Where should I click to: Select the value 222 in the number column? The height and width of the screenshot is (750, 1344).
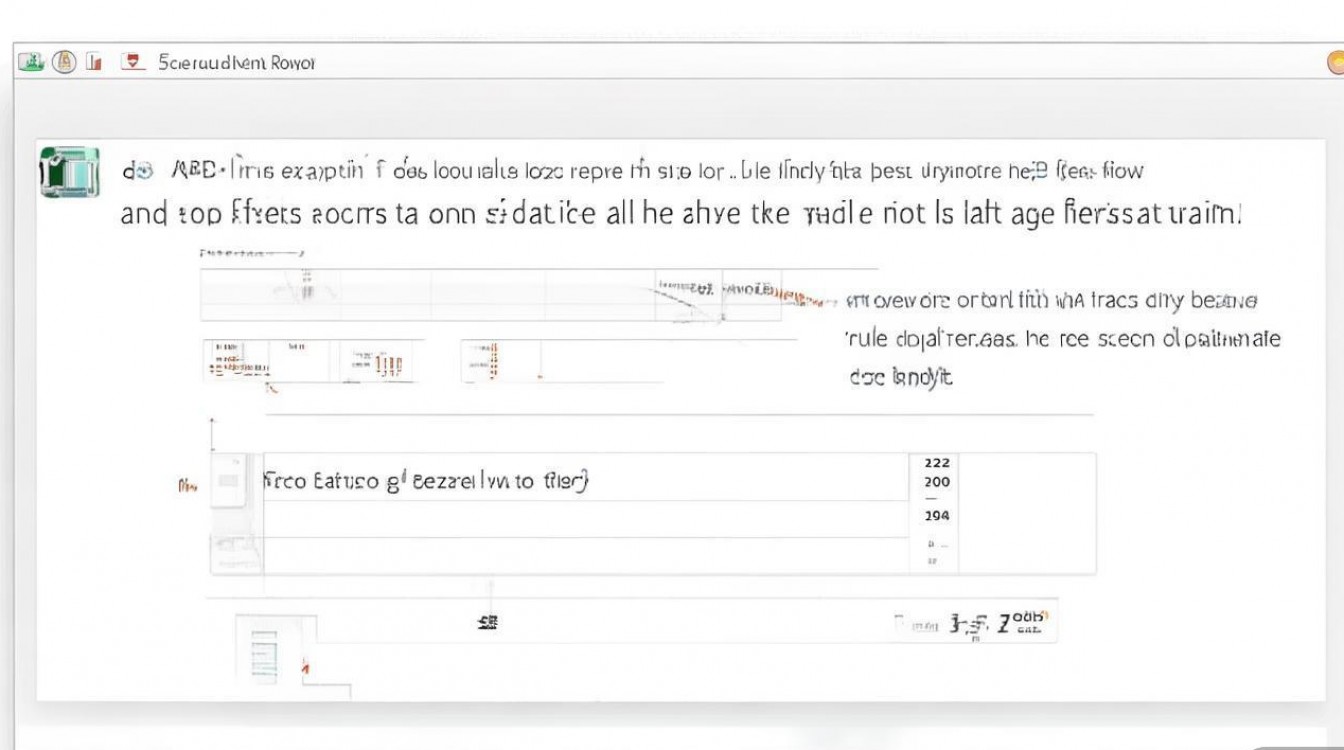point(938,463)
